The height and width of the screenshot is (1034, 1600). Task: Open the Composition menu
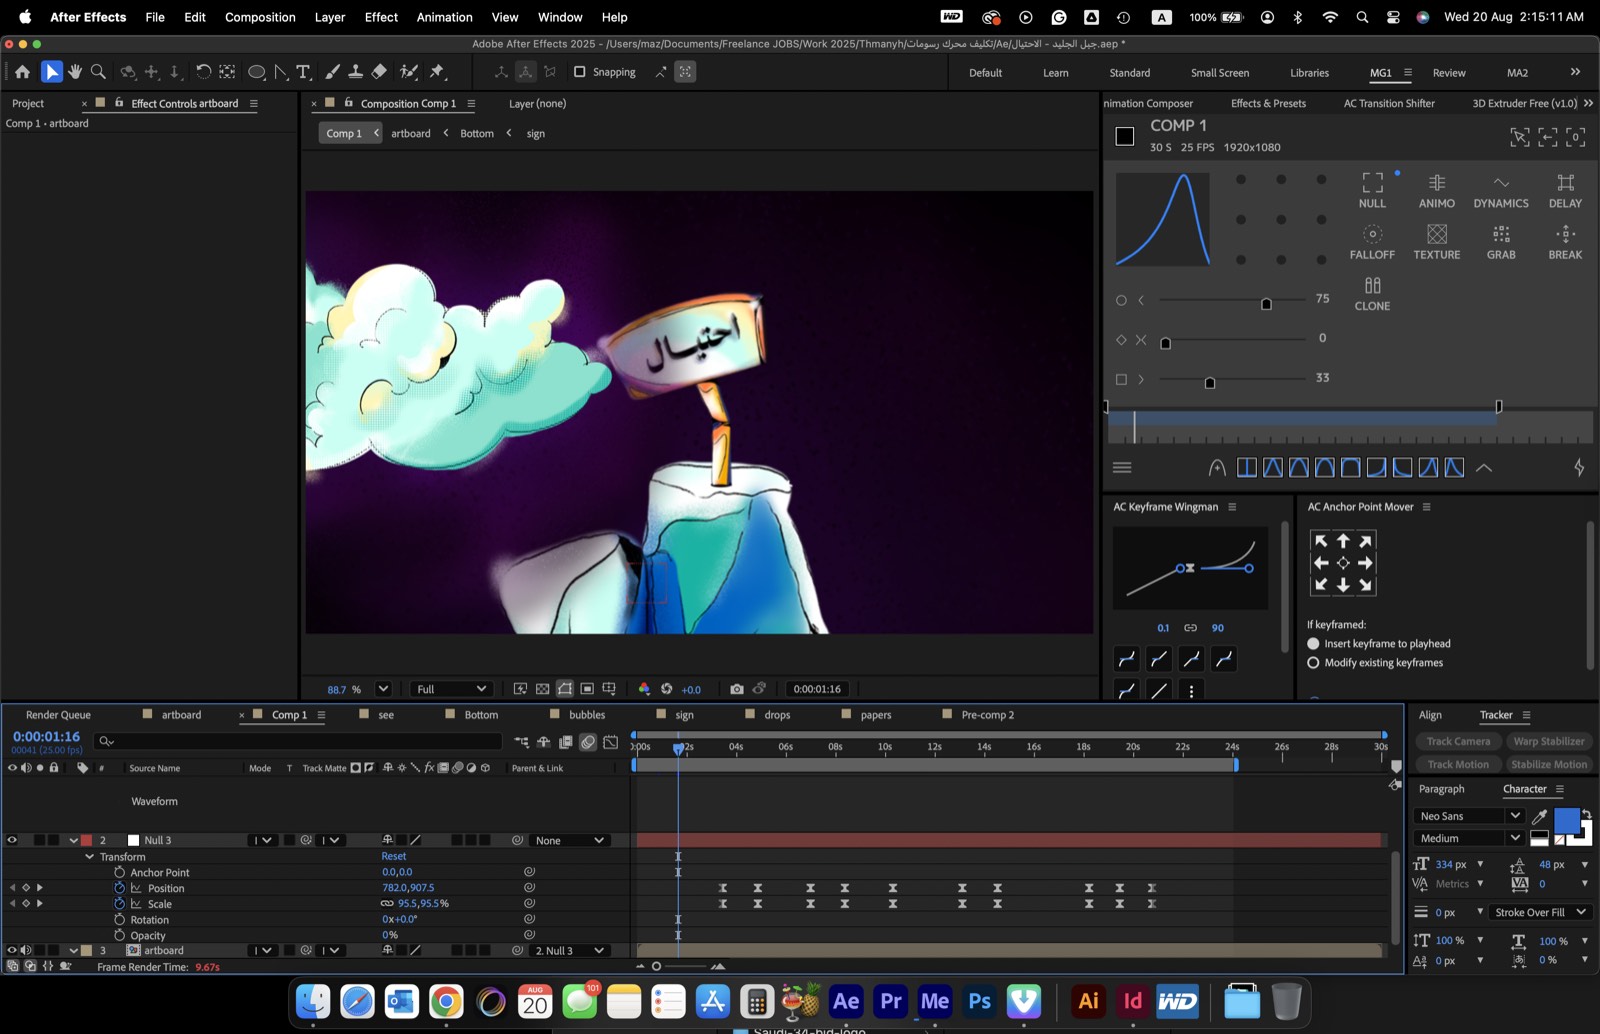tap(260, 17)
